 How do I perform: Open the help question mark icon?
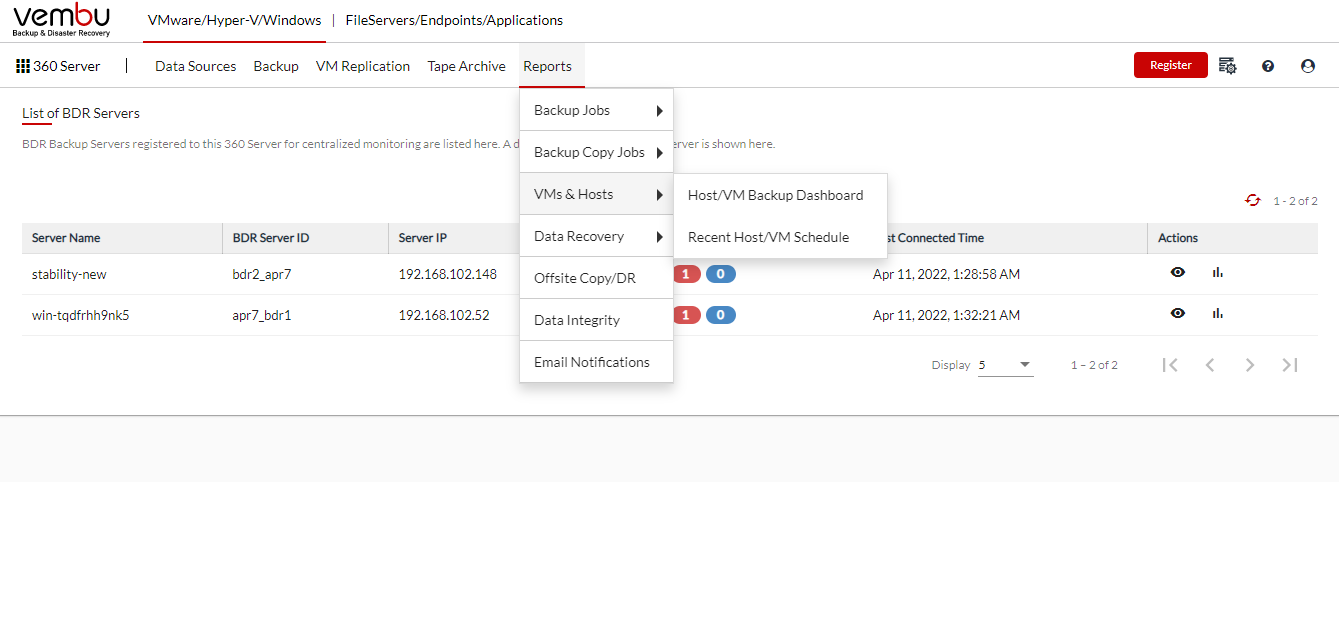click(1268, 66)
